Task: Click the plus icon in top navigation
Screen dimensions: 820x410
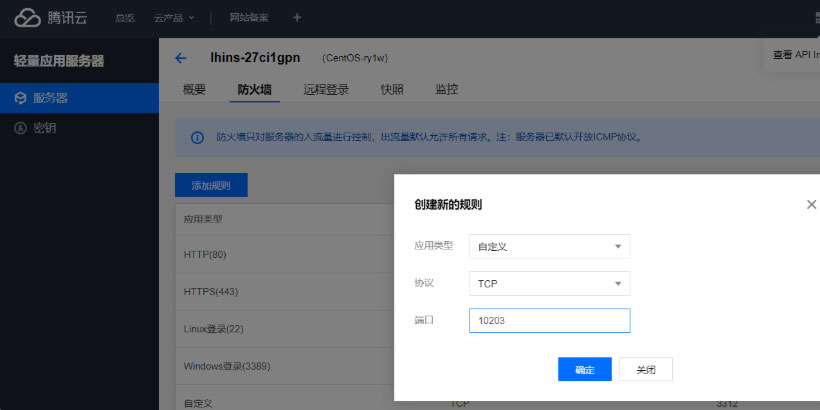Action: [297, 18]
